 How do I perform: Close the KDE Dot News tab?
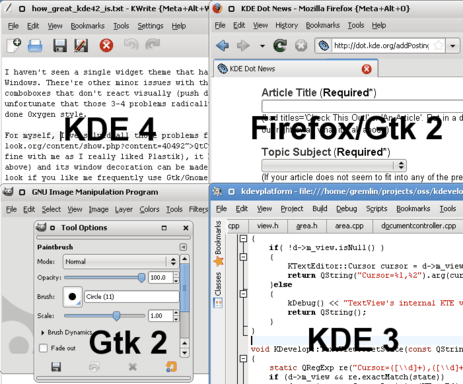366,69
